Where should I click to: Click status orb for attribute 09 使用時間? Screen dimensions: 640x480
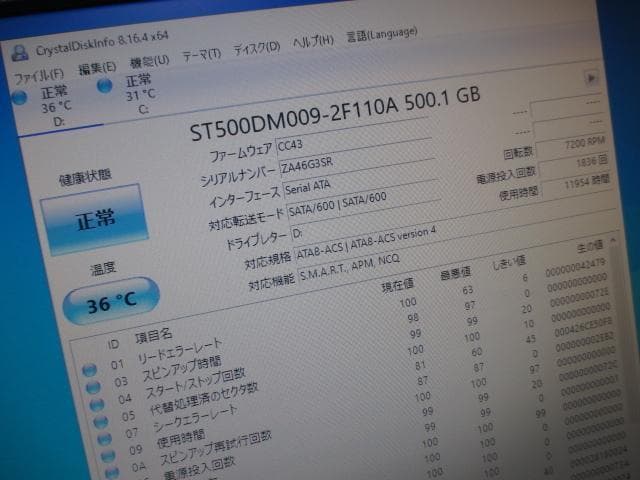[108, 456]
